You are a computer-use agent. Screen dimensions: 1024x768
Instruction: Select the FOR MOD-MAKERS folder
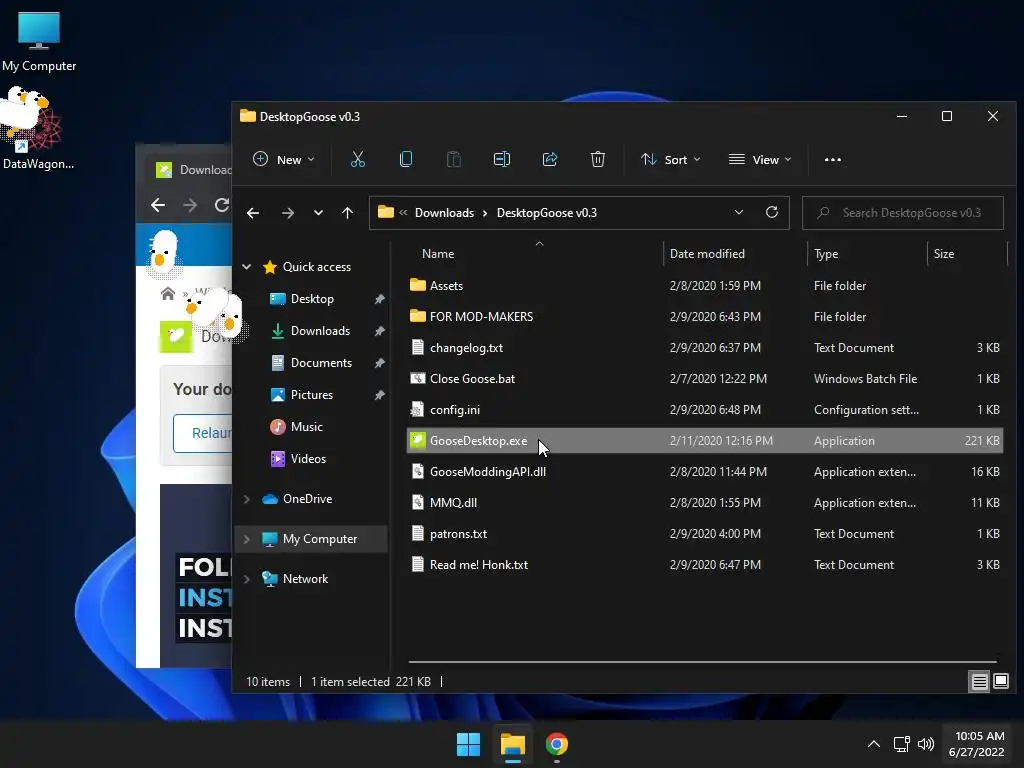pyautogui.click(x=705, y=317)
